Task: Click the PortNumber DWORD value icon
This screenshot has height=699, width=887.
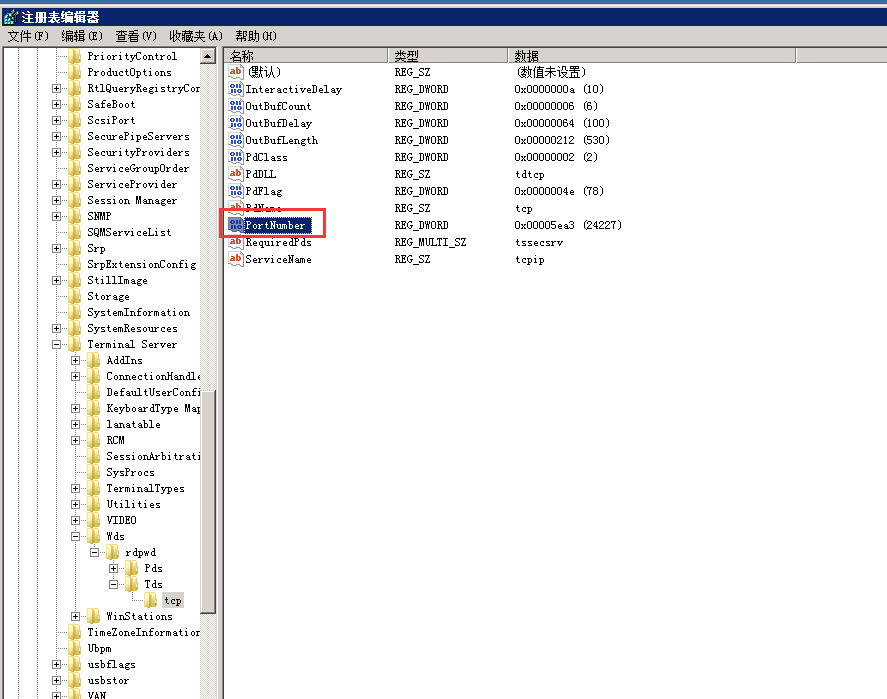Action: [236, 225]
